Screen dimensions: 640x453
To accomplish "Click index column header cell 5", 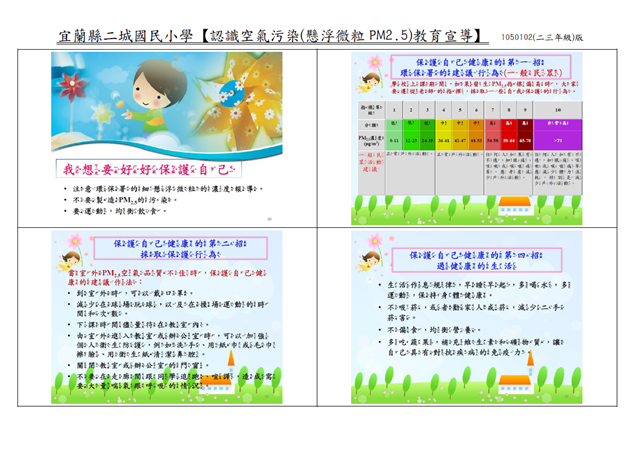I will (x=460, y=110).
